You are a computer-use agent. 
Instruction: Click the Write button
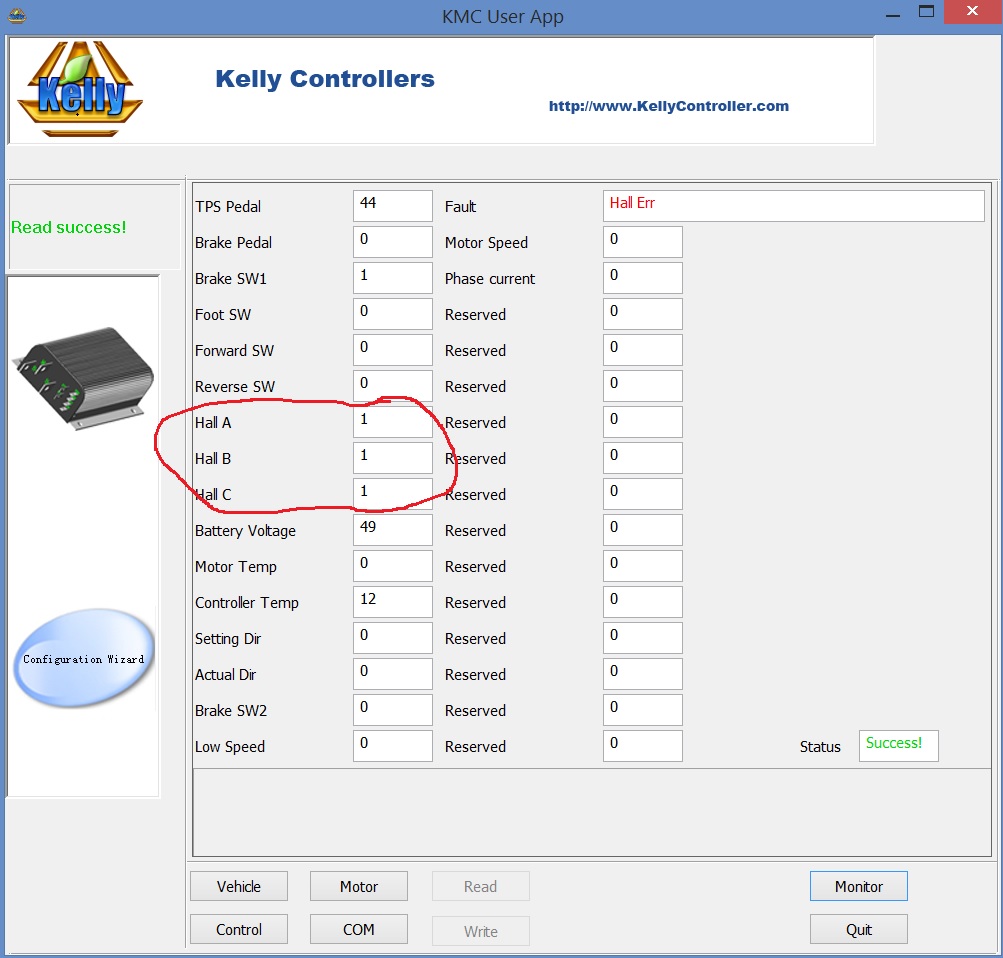[480, 931]
